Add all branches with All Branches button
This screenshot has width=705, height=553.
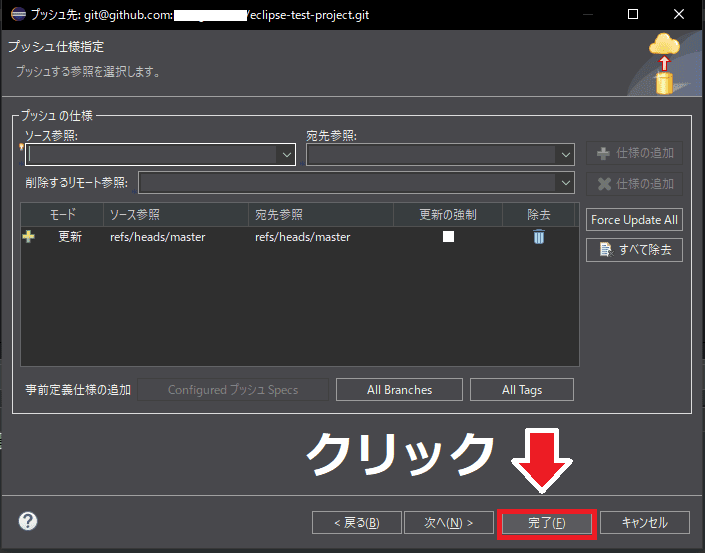coord(399,389)
